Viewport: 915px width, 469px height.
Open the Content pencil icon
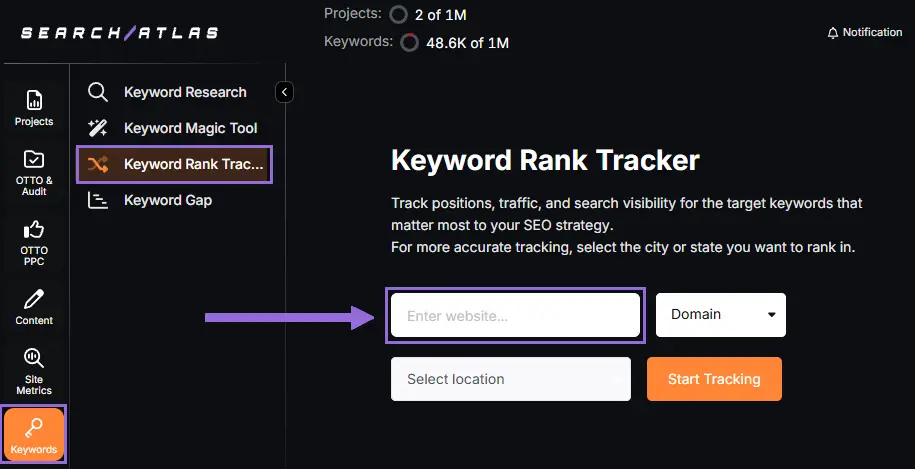(34, 300)
